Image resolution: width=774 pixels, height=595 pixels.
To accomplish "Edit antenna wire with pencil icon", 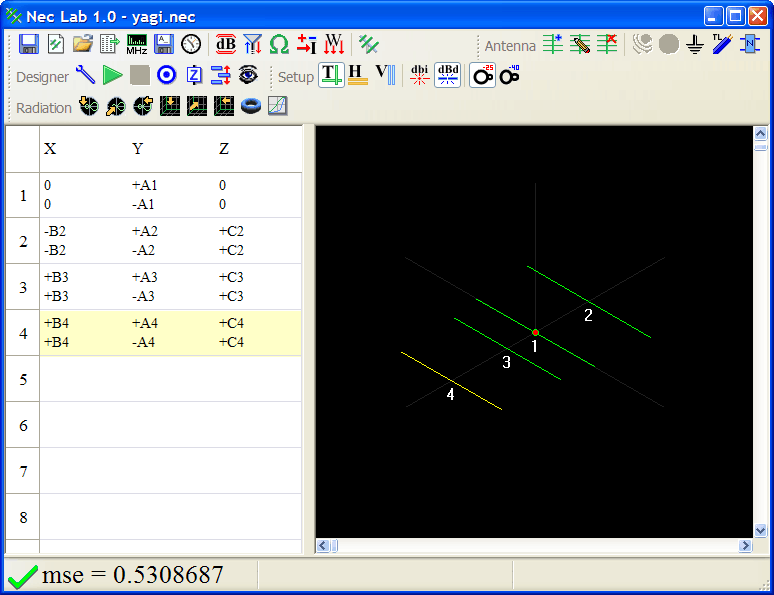I will [x=580, y=44].
